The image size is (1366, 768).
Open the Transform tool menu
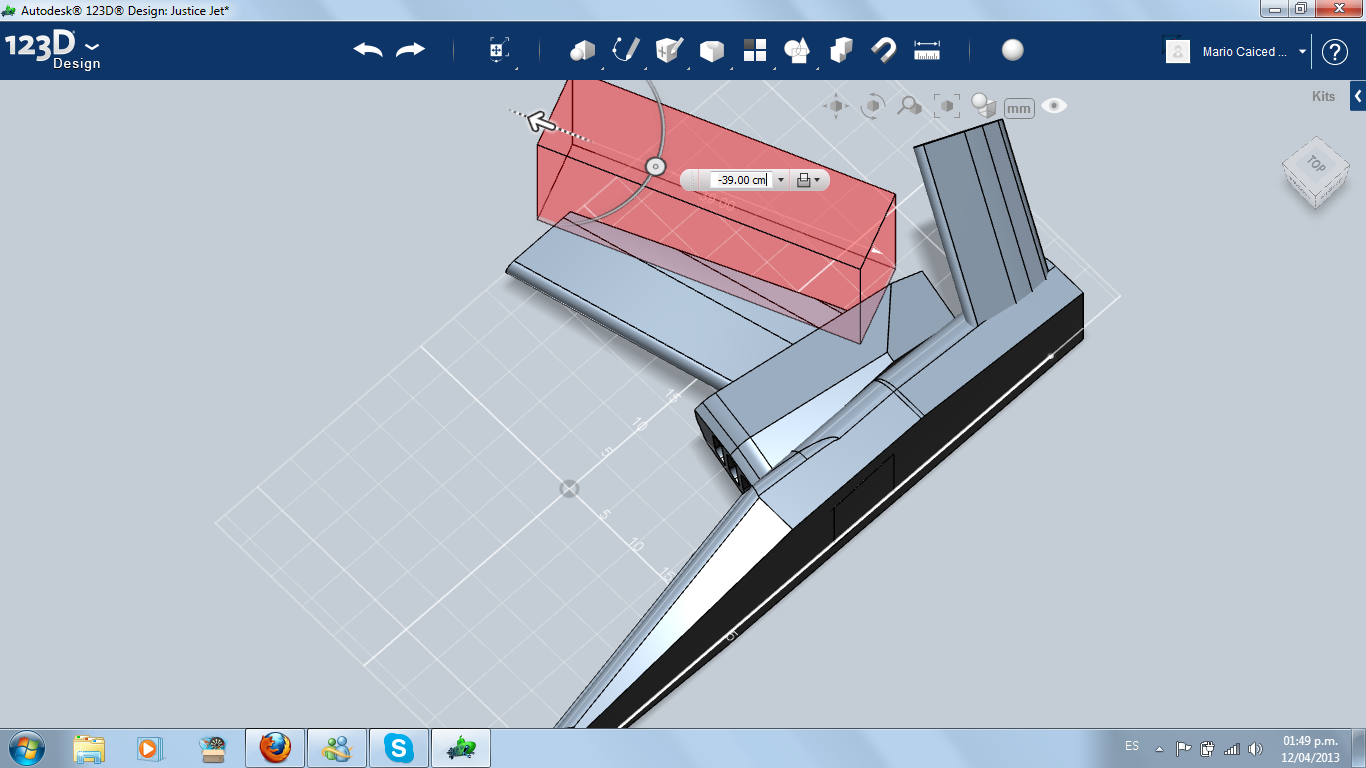coord(499,51)
